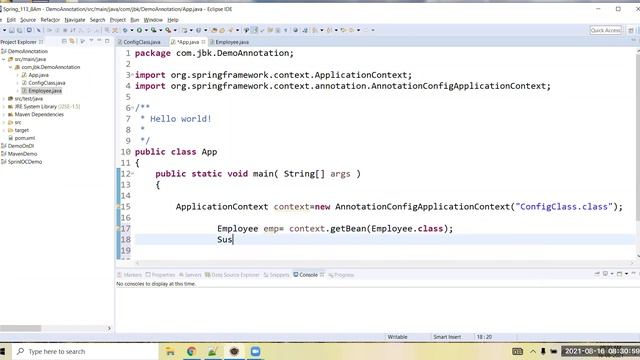Open the Open Perspective icon beside Quick Access

(x=631, y=30)
